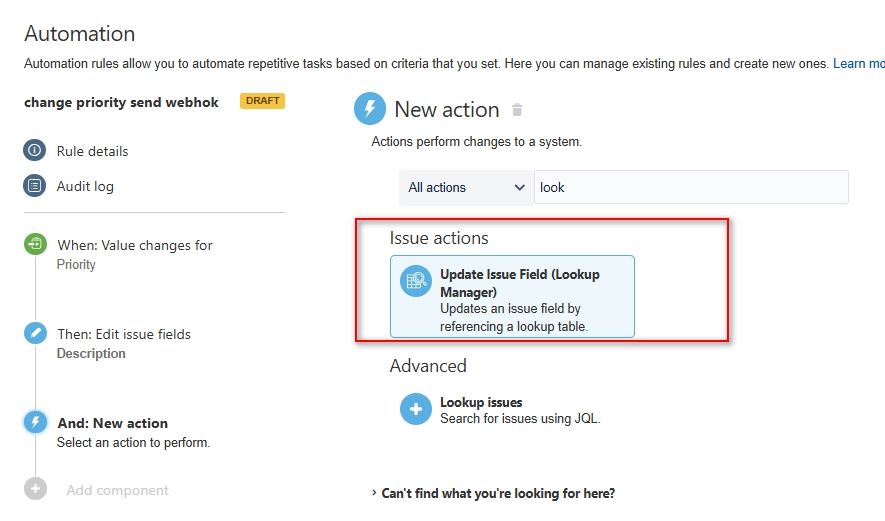Expand Can't find what you're looking for
885x521 pixels.
(x=494, y=493)
